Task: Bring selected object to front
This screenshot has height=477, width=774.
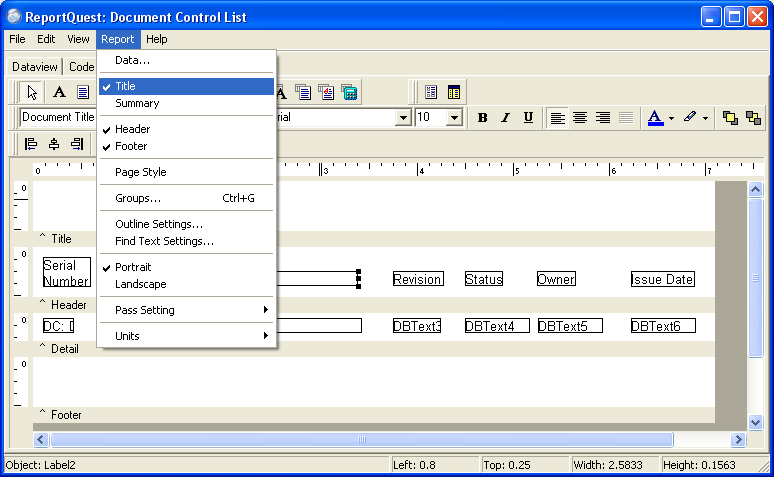Action: point(730,118)
